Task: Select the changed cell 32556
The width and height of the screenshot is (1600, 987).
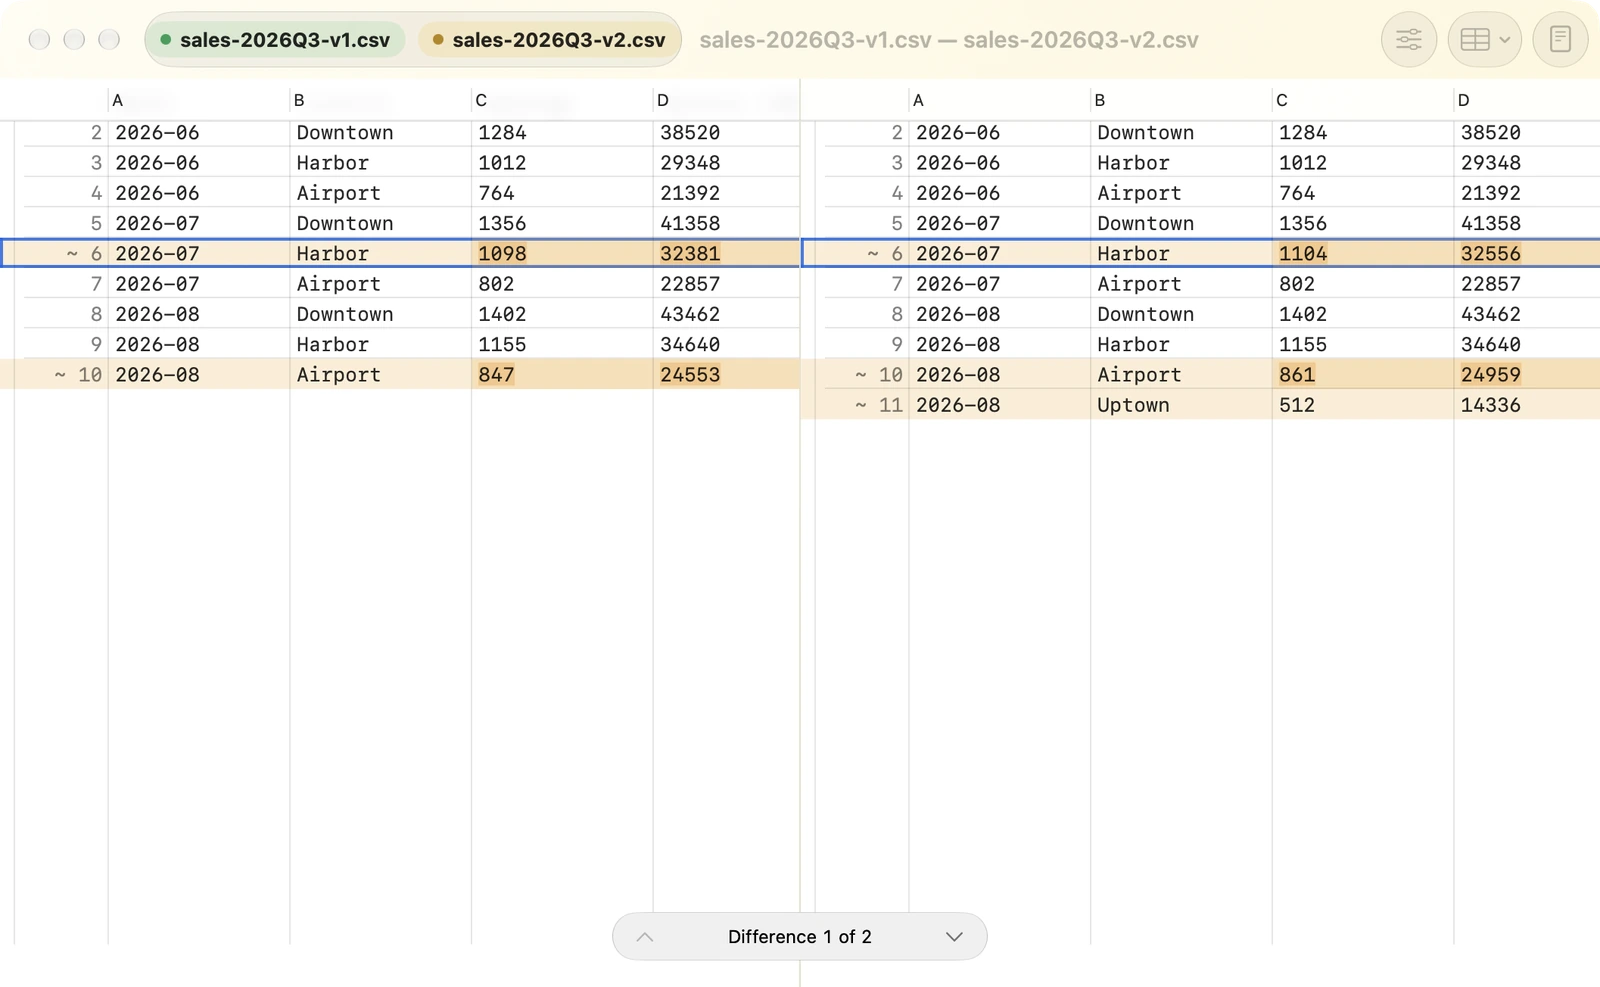Action: point(1490,254)
